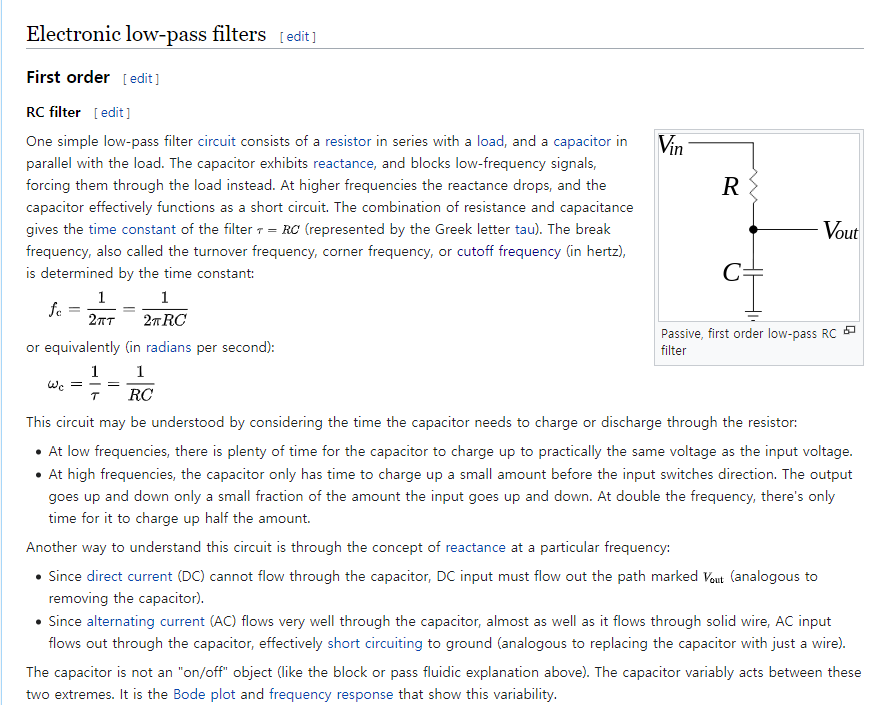
Task: Click the cutoff frequency fc formula
Action: pyautogui.click(x=118, y=309)
